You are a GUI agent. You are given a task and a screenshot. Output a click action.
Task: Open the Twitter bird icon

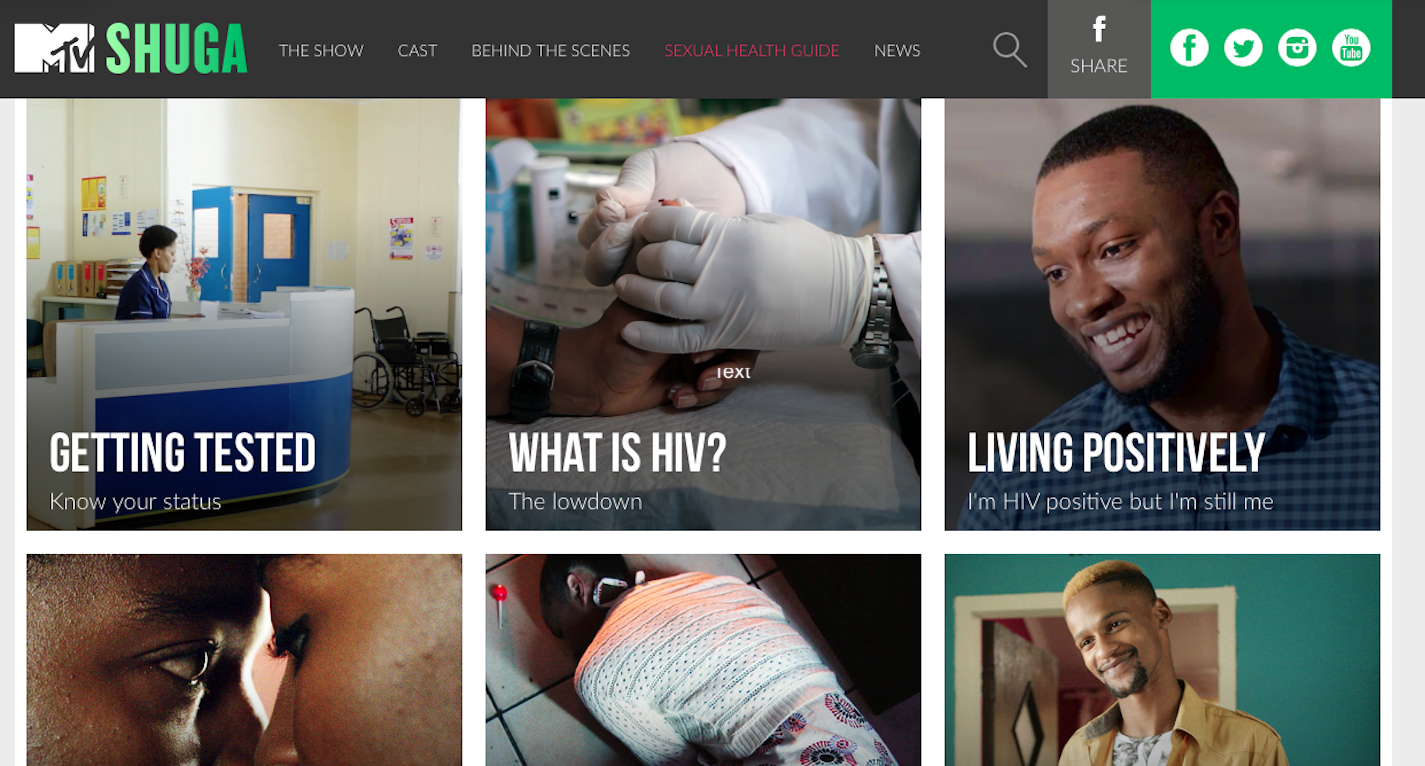[x=1243, y=47]
